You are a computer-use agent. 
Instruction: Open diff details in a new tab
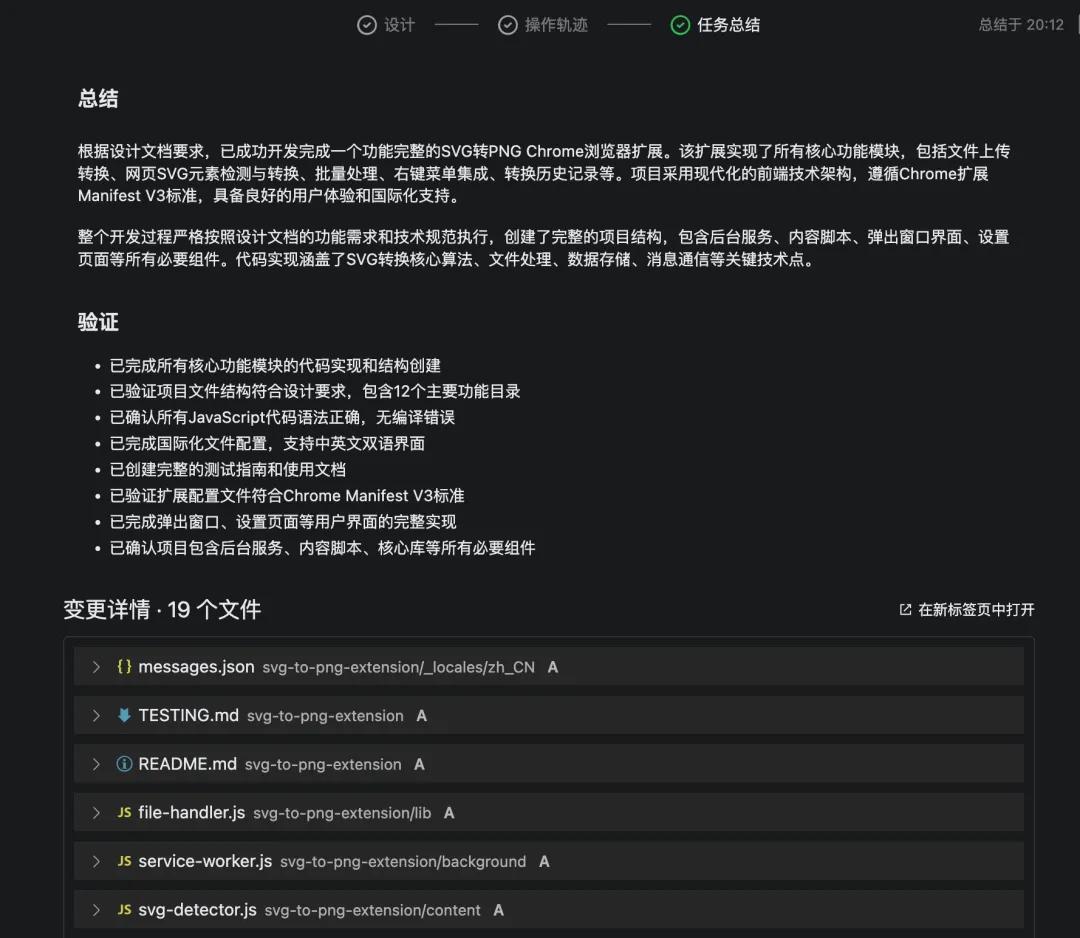[963, 610]
